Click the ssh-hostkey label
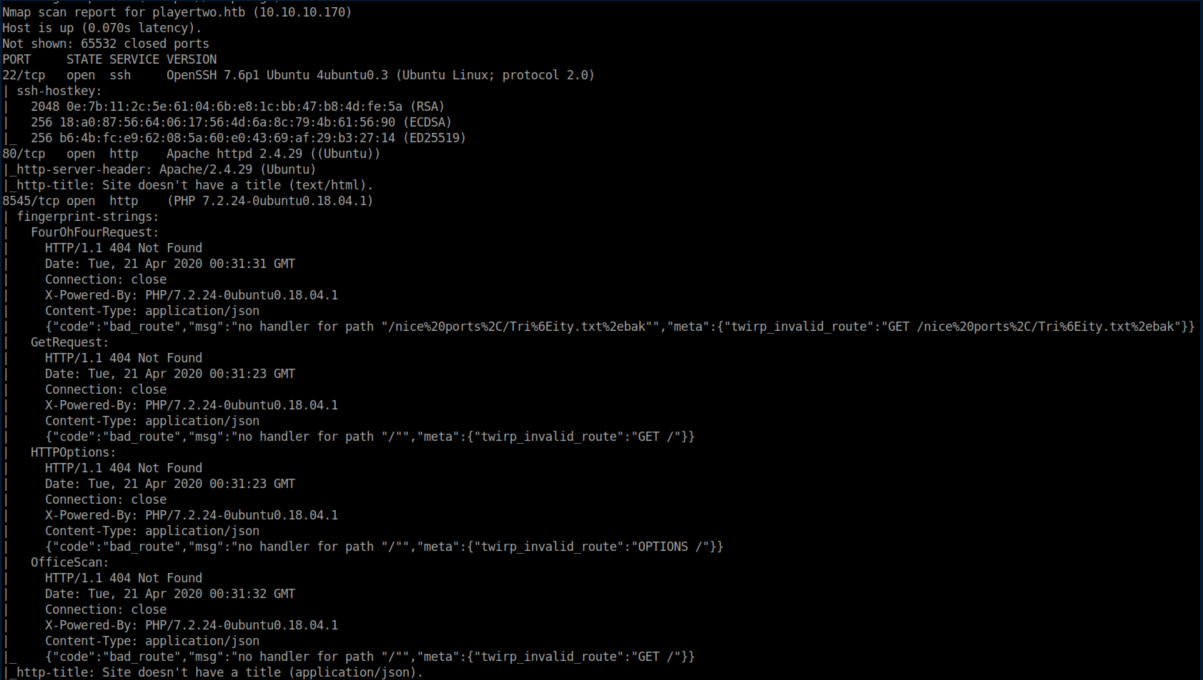Screen dimensions: 1203x680 pos(59,91)
